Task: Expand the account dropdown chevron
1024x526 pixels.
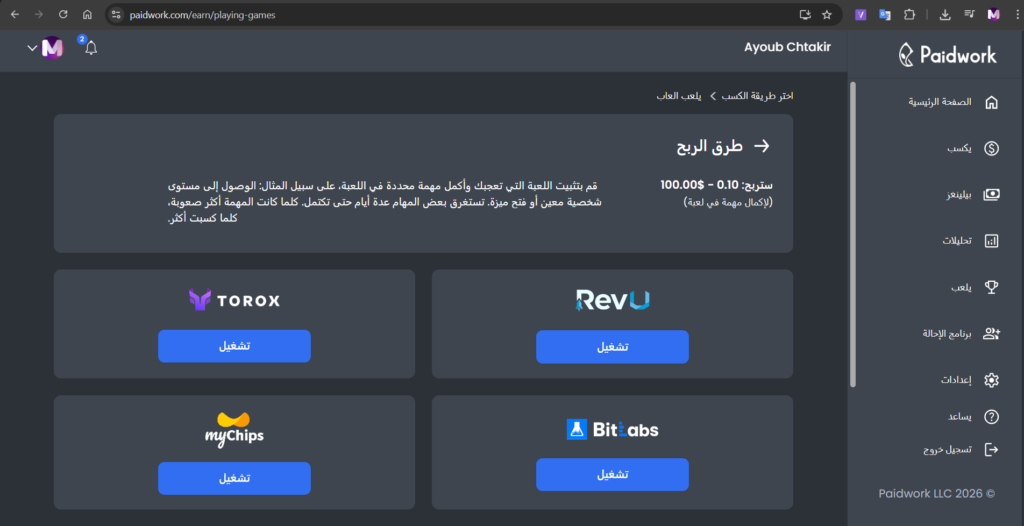Action: (x=32, y=48)
